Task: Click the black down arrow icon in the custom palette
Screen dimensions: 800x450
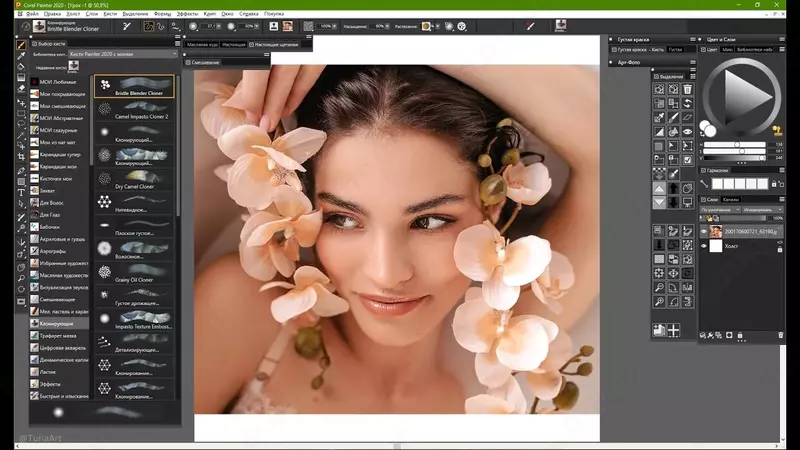Action: [673, 203]
